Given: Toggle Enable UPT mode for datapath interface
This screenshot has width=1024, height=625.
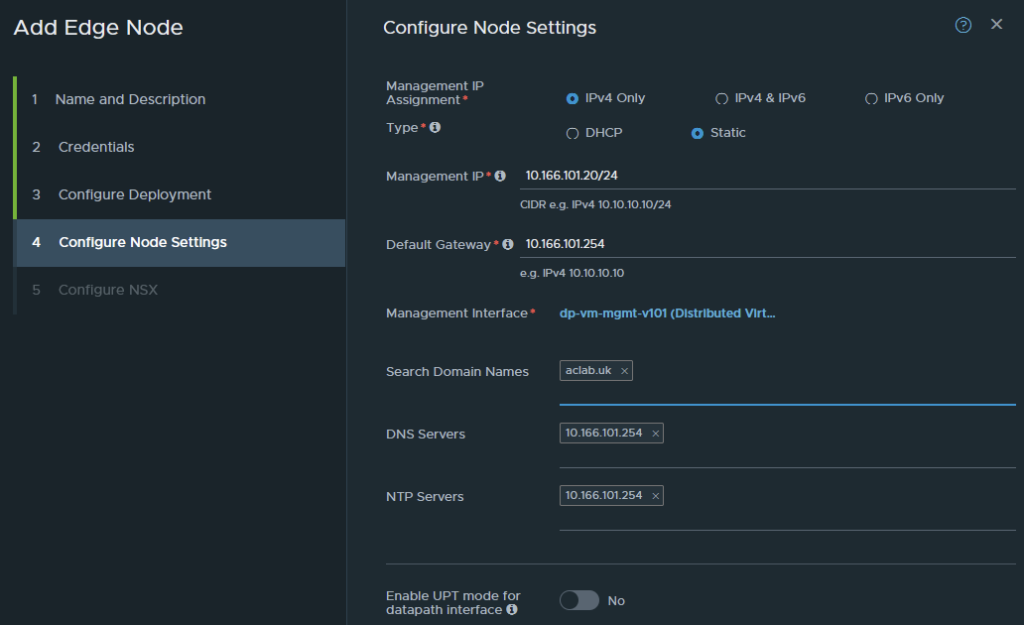Looking at the screenshot, I should click(579, 600).
